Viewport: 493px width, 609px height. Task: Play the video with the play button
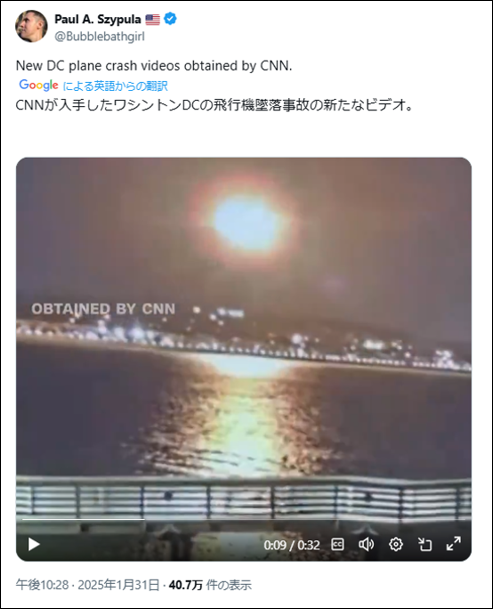[x=34, y=545]
